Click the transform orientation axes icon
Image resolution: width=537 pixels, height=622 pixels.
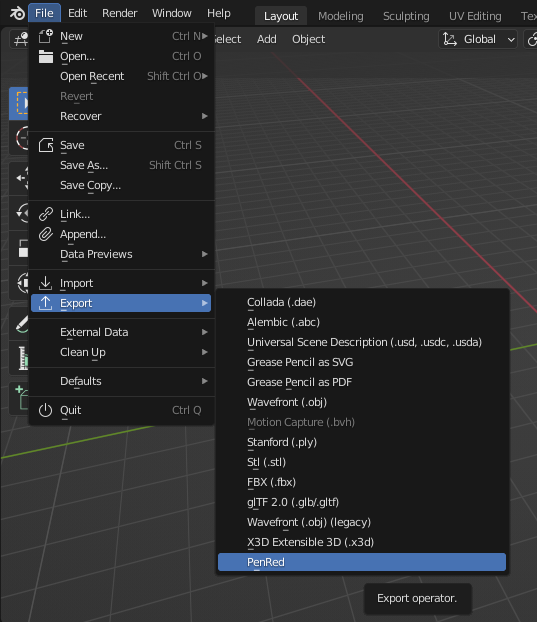click(x=450, y=39)
